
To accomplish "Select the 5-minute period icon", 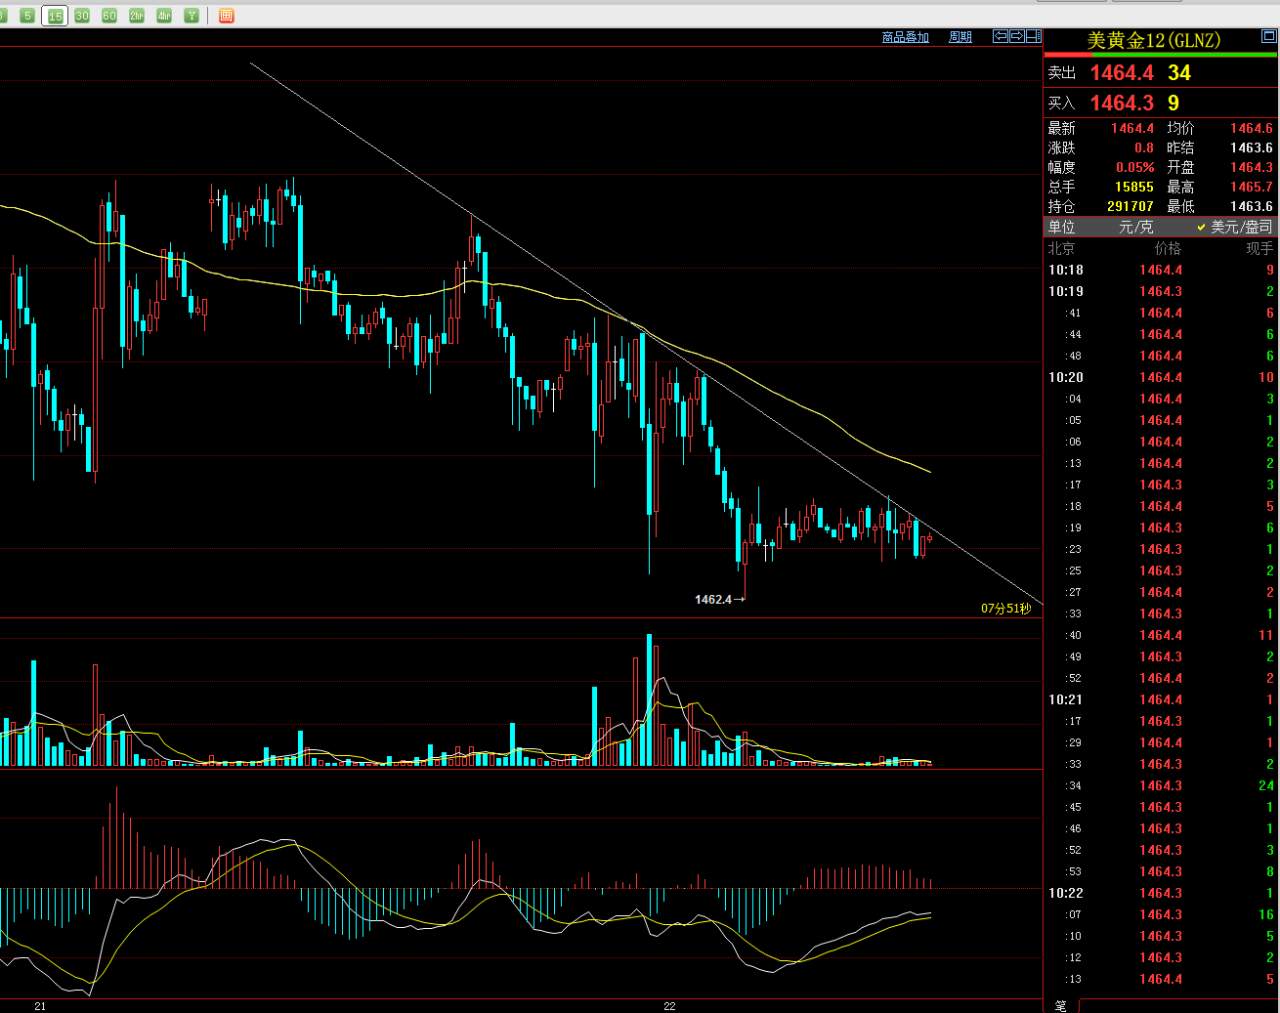I will tap(27, 16).
